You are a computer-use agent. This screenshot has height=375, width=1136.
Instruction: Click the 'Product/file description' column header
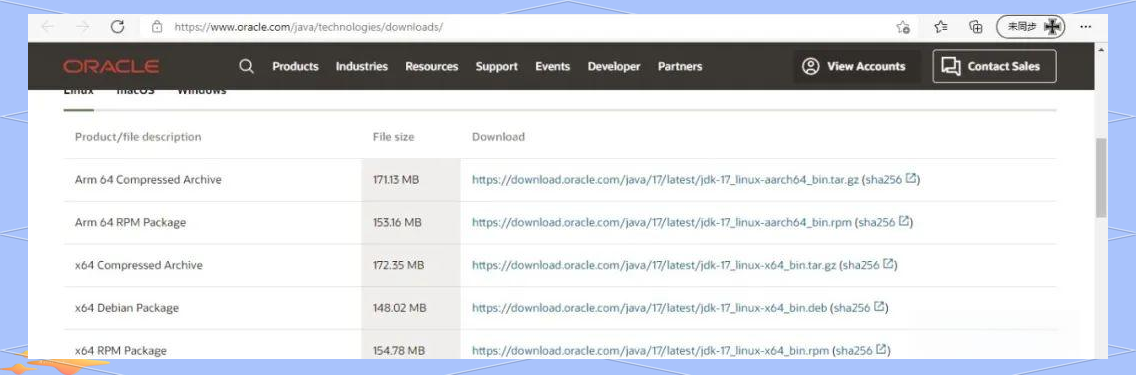[x=138, y=137]
